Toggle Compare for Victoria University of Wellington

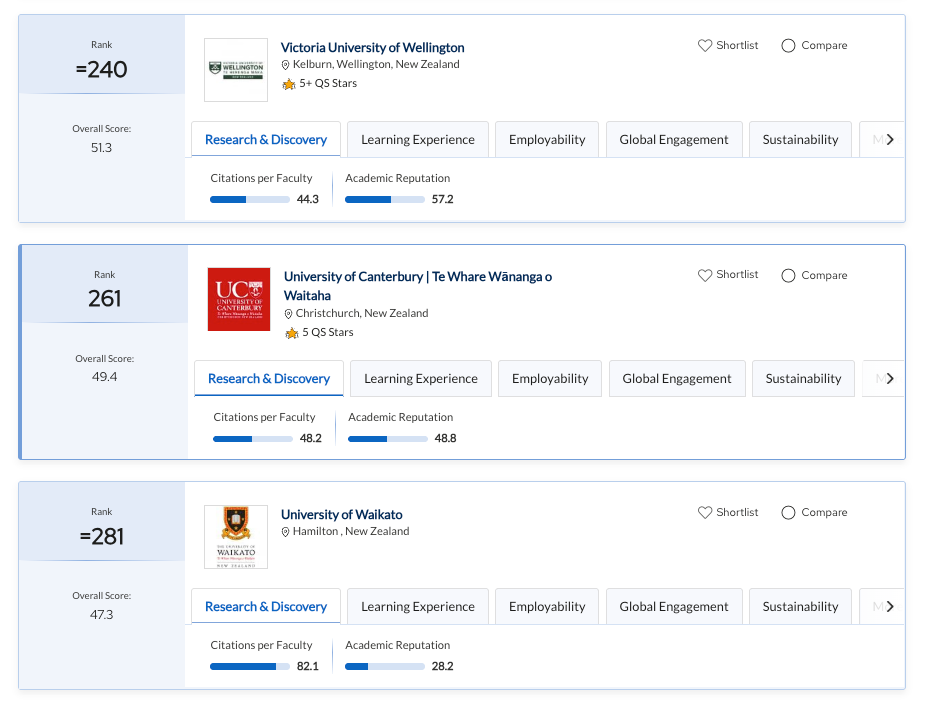788,46
